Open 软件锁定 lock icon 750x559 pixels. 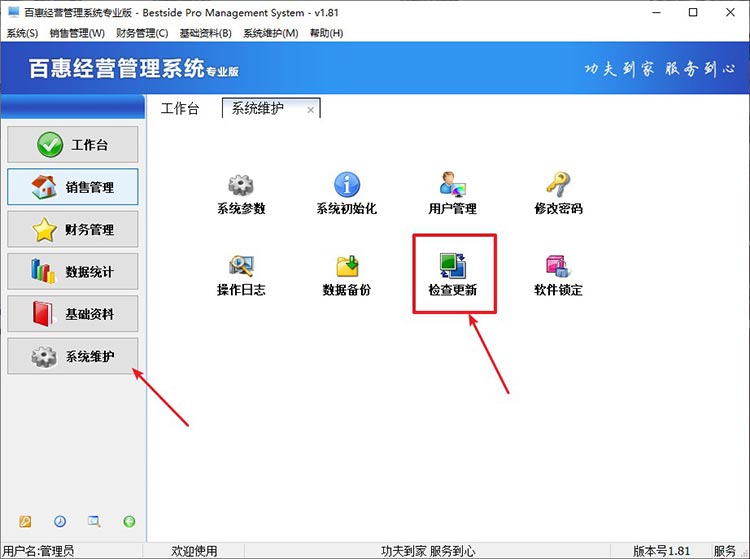point(558,266)
